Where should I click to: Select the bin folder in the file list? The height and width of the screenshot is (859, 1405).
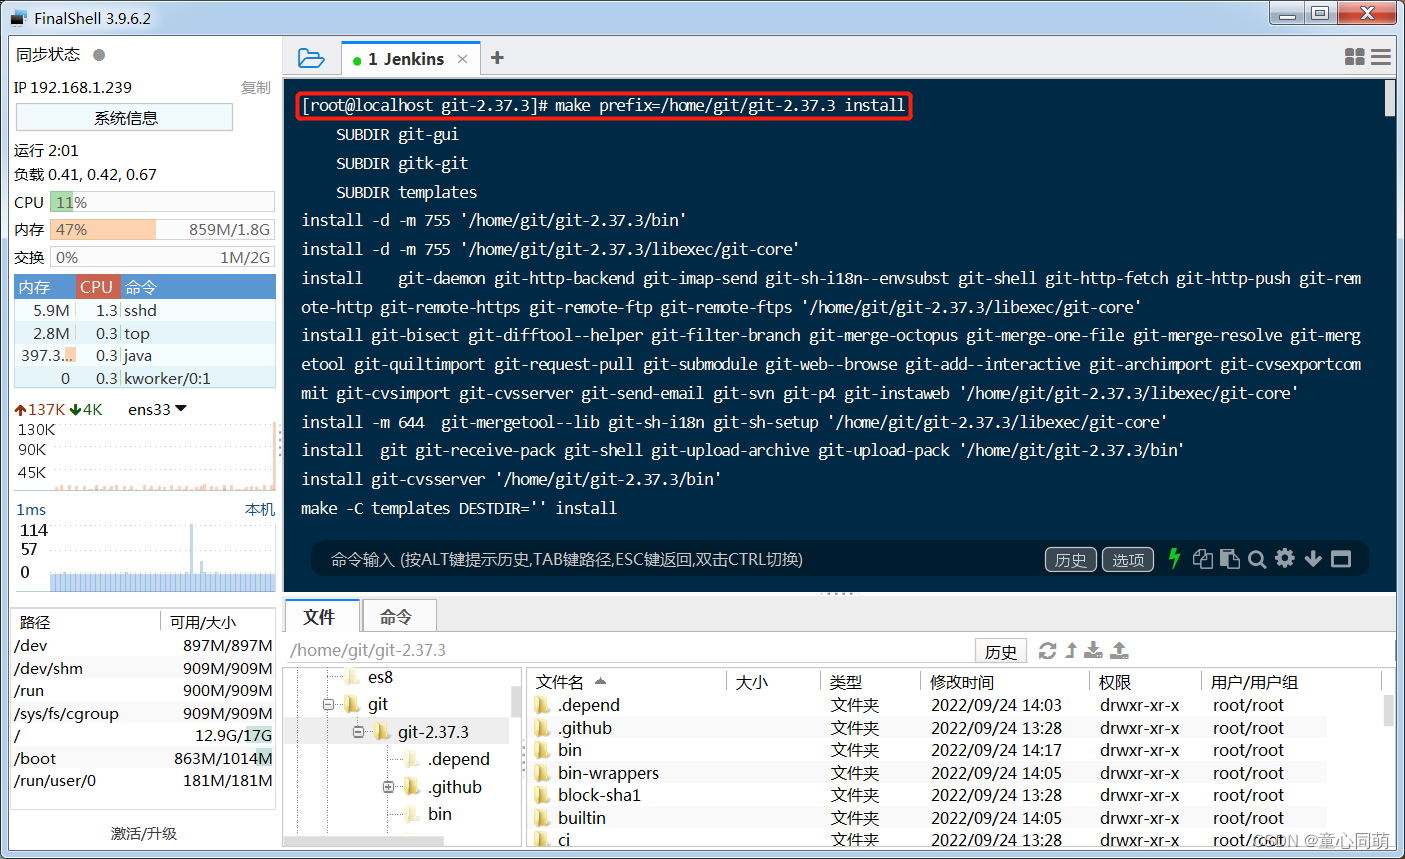point(569,750)
